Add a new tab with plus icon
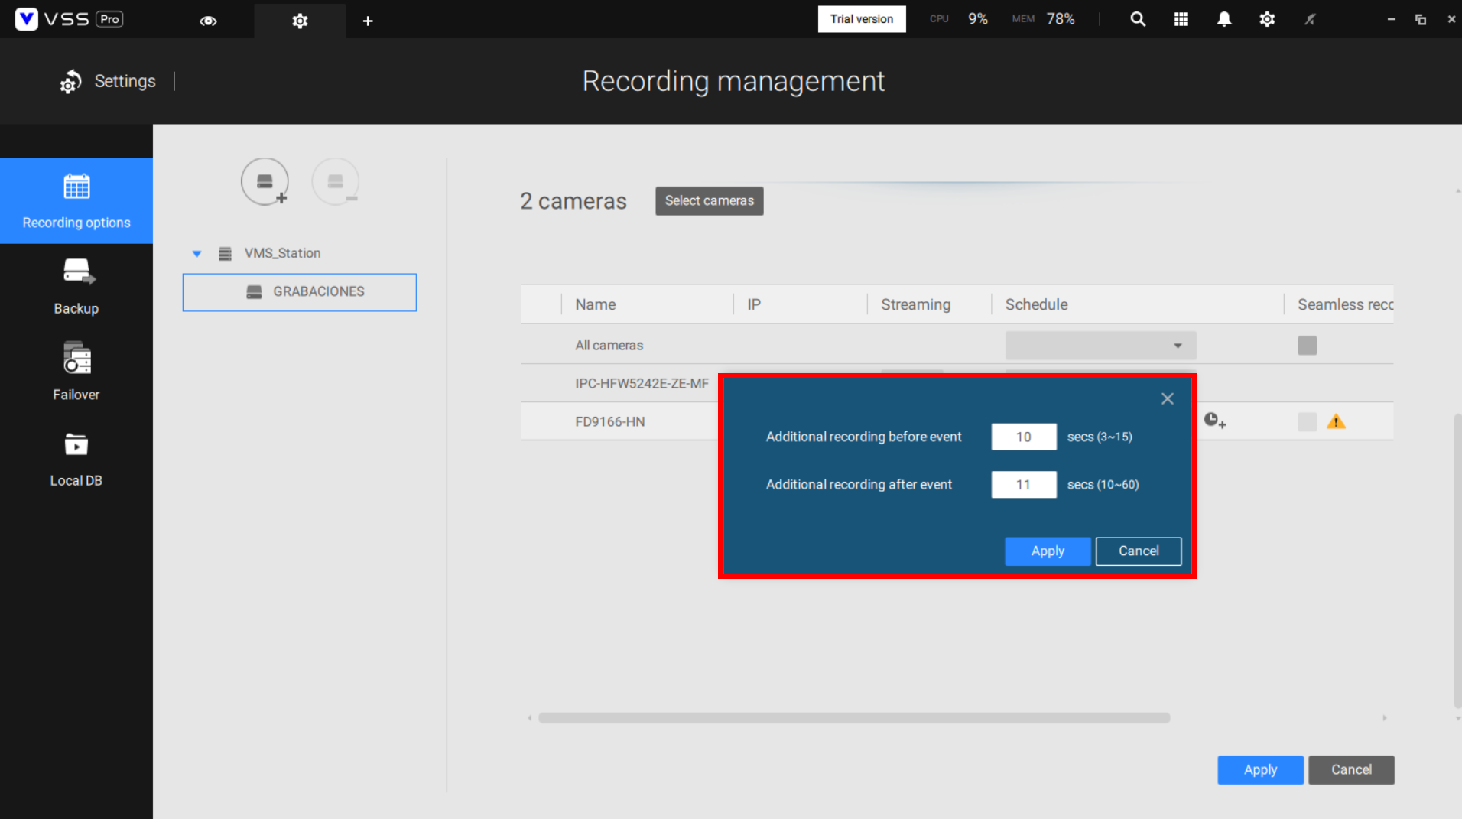This screenshot has width=1463, height=819. (x=368, y=20)
